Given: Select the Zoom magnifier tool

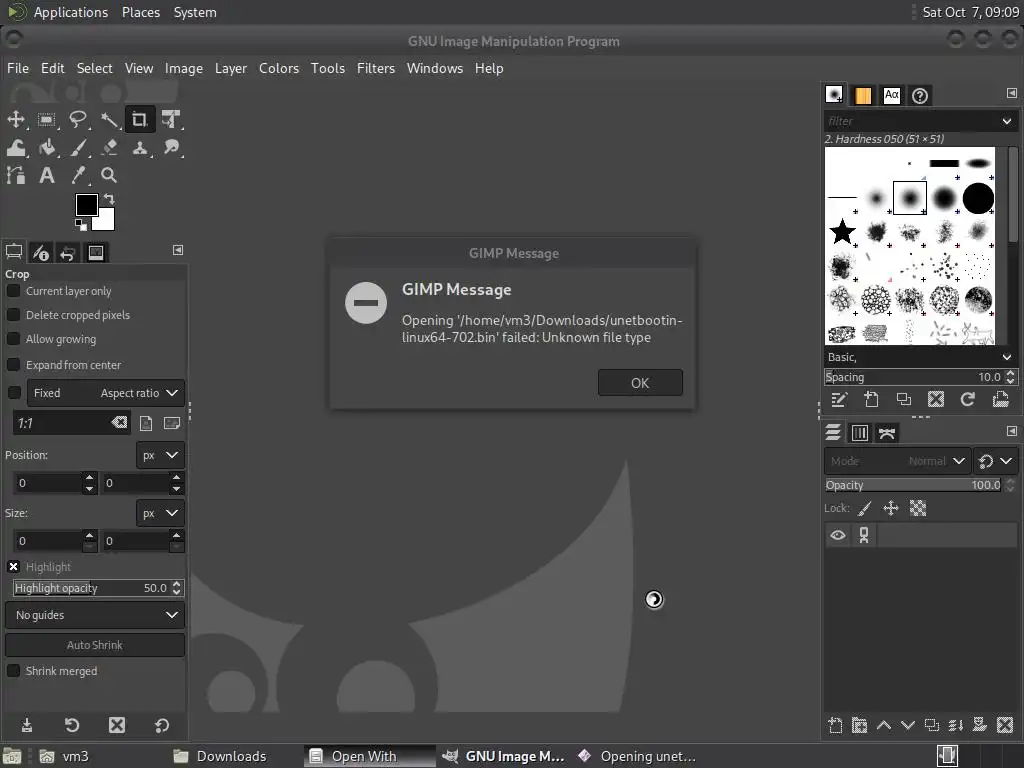Looking at the screenshot, I should pyautogui.click(x=109, y=175).
